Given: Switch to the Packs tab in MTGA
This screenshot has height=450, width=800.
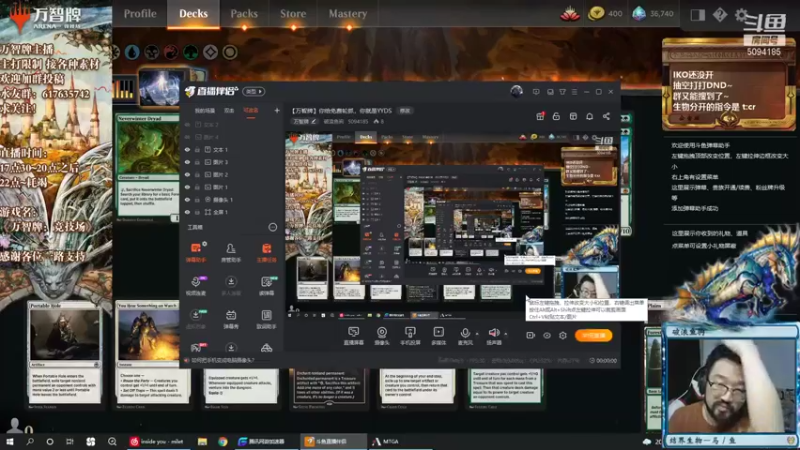Looking at the screenshot, I should pos(244,14).
